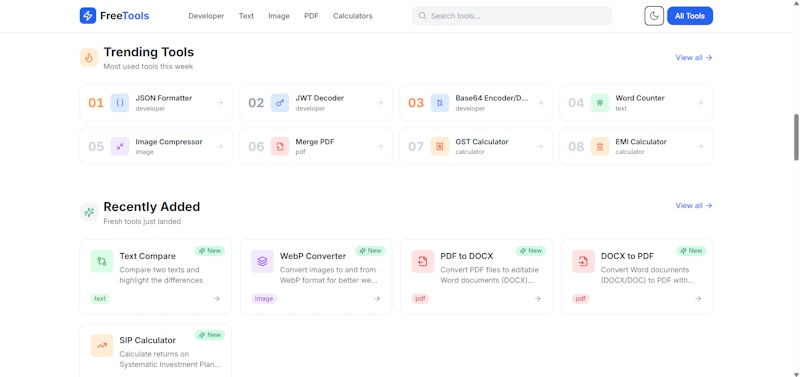Open the Text menu item

point(246,16)
